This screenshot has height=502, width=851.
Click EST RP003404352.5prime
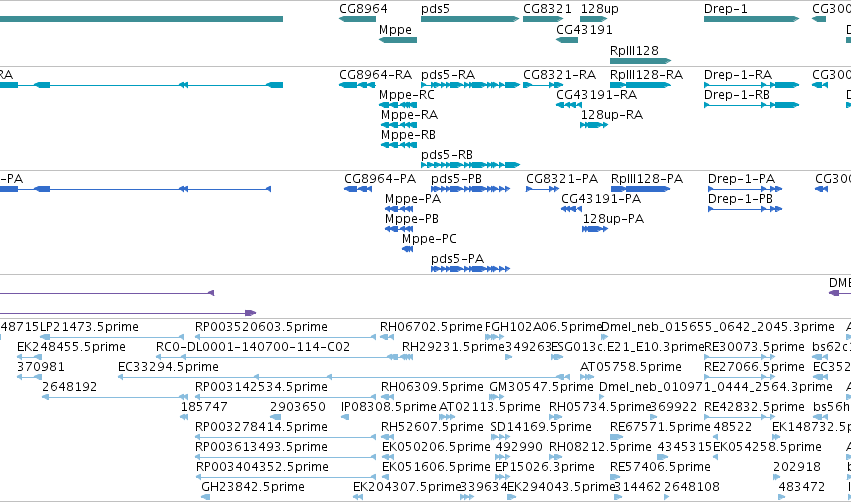262,467
